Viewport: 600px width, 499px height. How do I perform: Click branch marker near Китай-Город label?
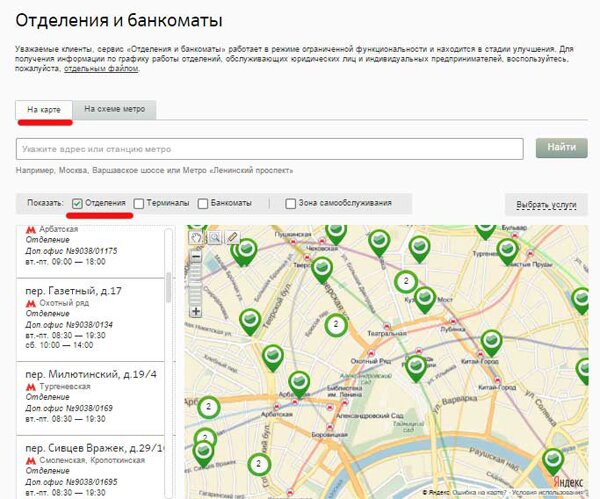click(x=492, y=342)
